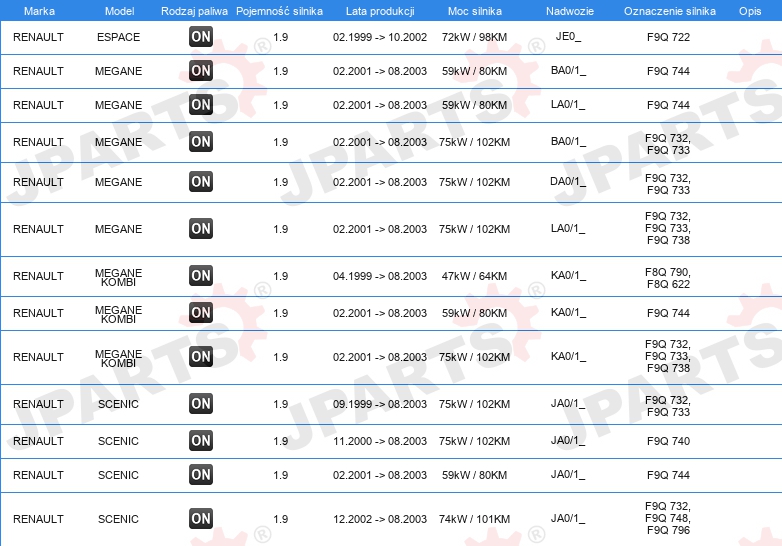Click the Moc silnika column header

point(475,11)
